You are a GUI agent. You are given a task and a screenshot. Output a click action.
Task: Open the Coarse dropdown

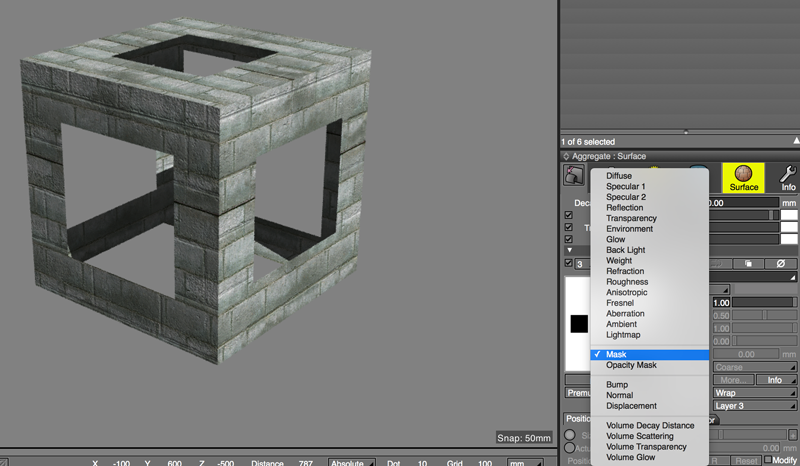(755, 367)
